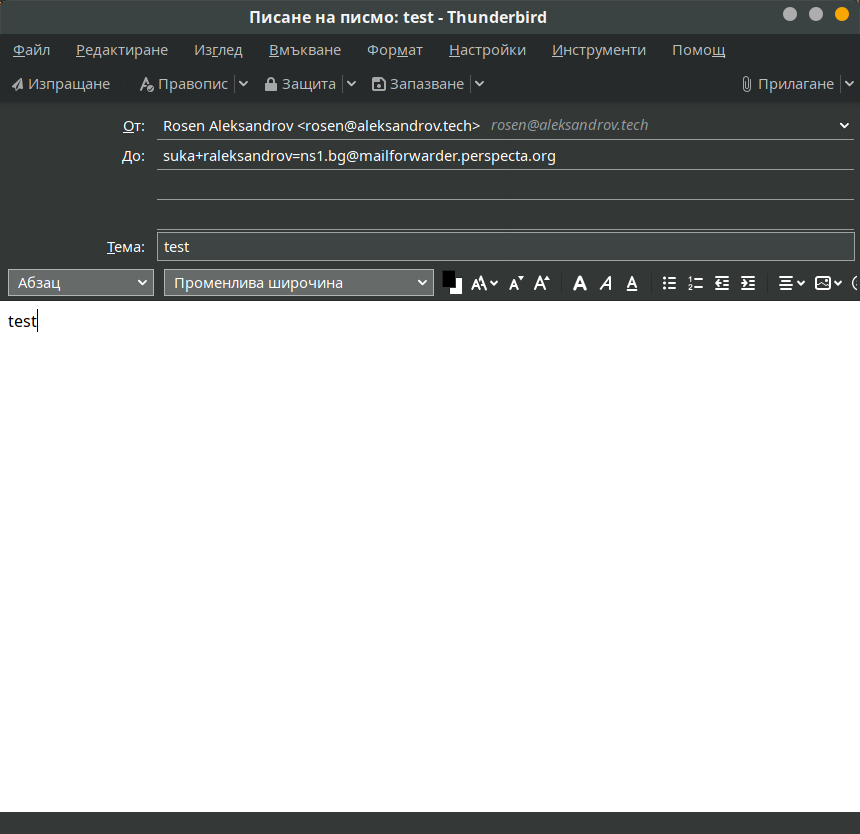Open the Инструменти menu
This screenshot has width=860, height=834.
[598, 50]
